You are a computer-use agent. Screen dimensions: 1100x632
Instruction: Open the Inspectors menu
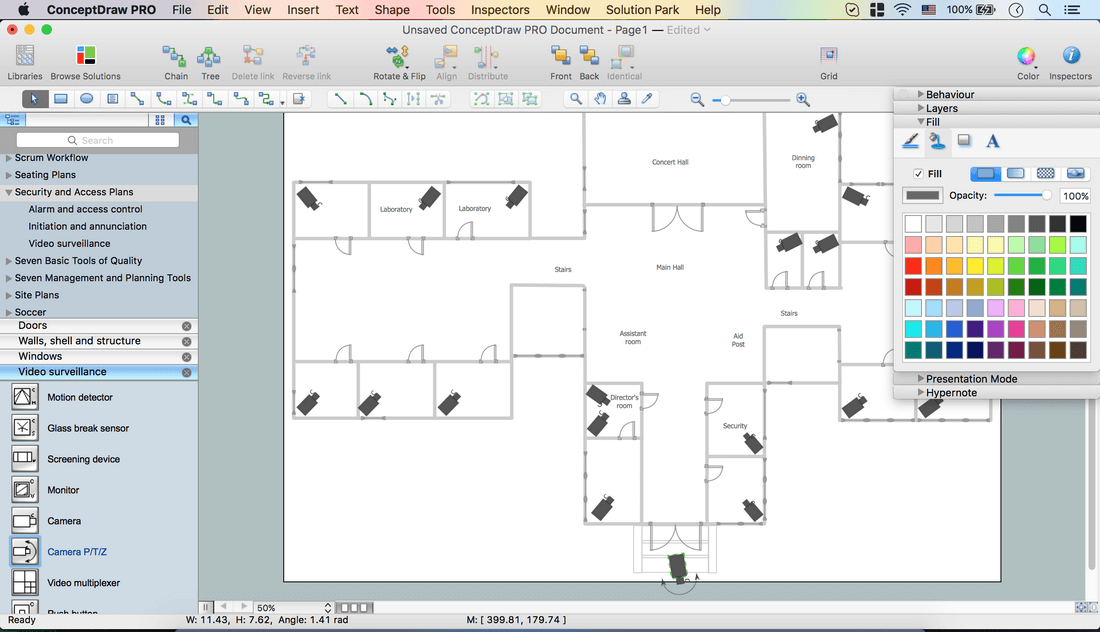coord(500,10)
